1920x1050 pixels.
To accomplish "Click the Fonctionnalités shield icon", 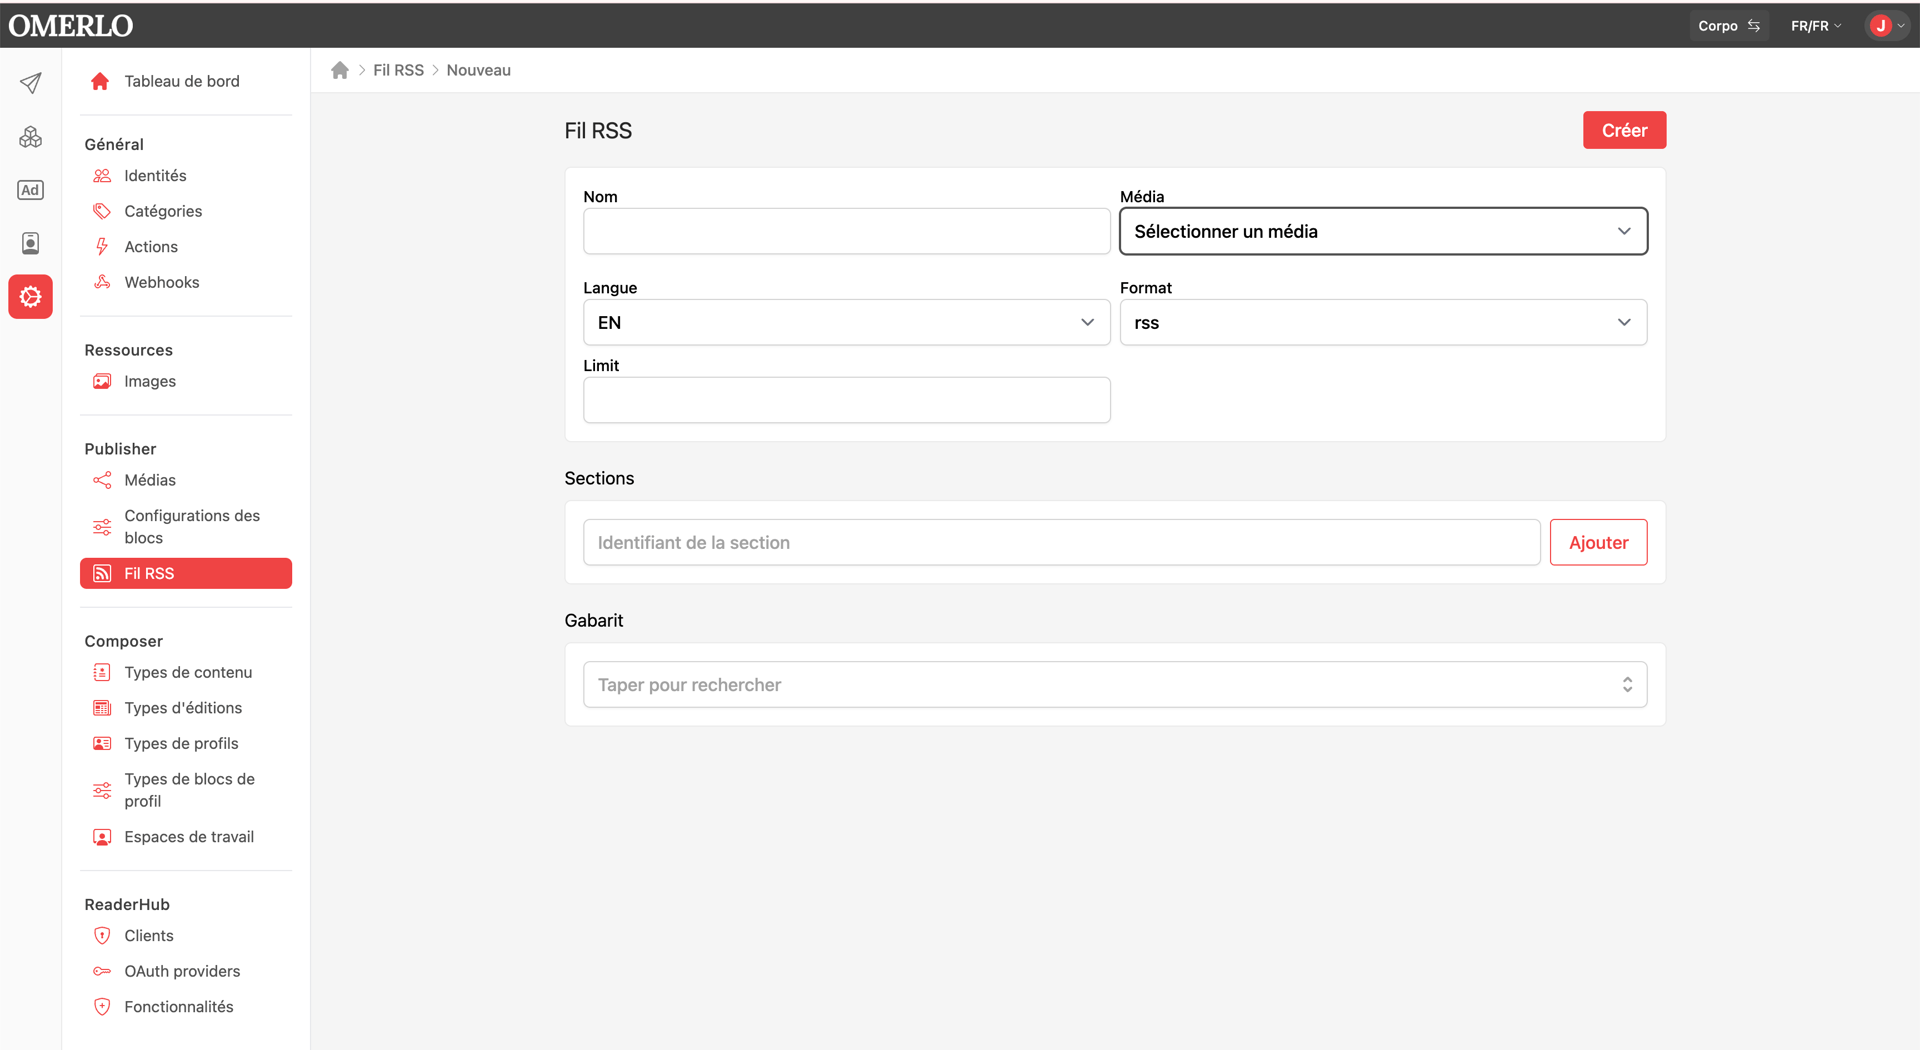I will click(102, 1007).
